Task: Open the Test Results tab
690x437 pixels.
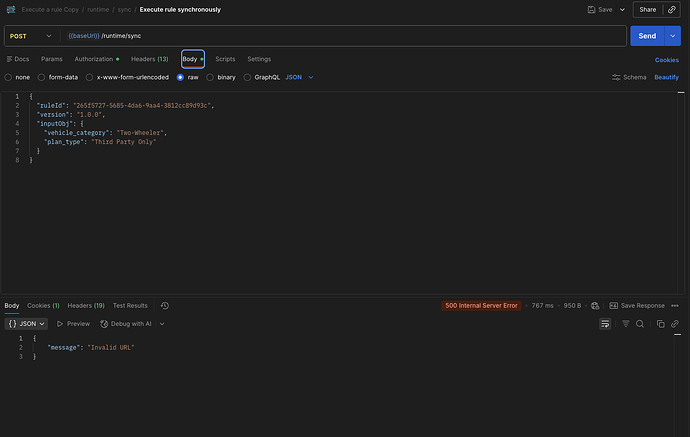Action: click(130, 305)
